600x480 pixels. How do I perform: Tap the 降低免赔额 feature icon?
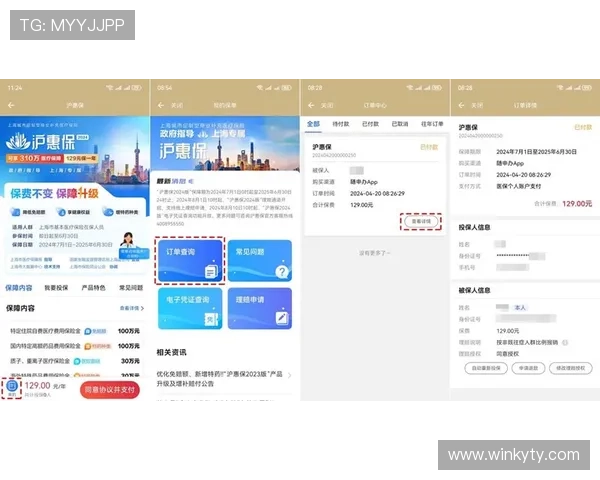(15, 212)
